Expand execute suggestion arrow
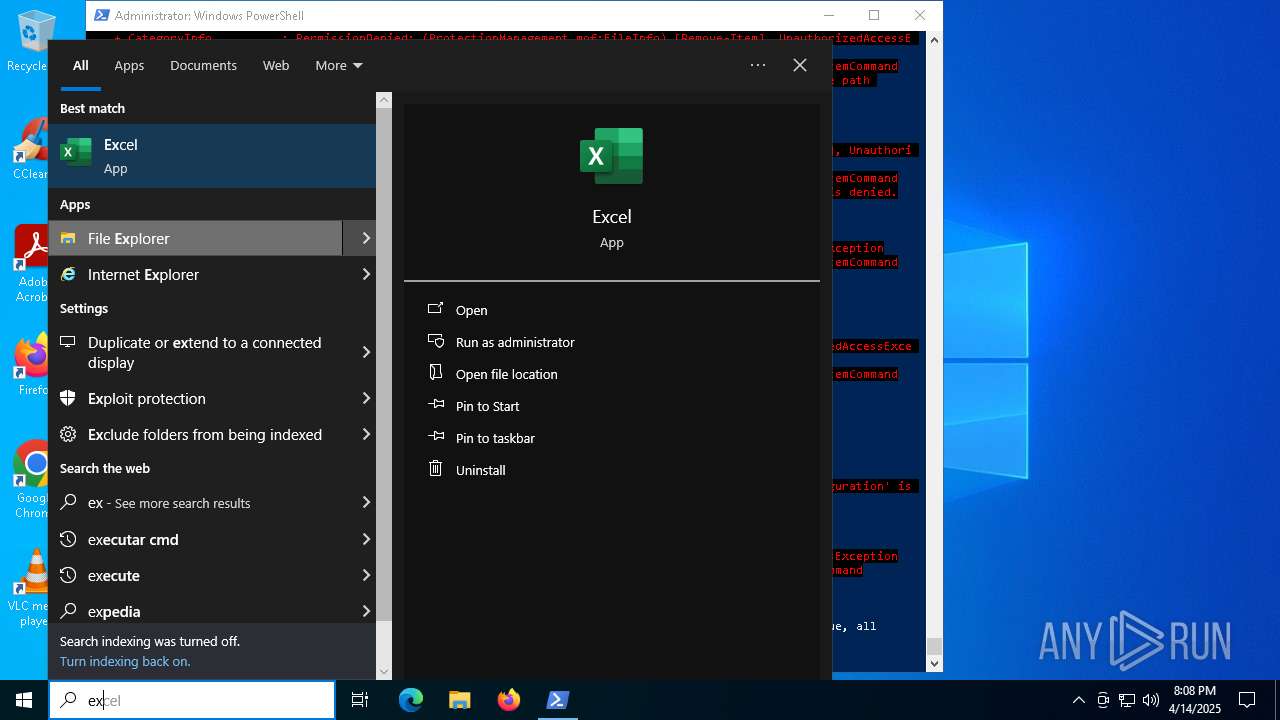The height and width of the screenshot is (720, 1280). coord(365,575)
